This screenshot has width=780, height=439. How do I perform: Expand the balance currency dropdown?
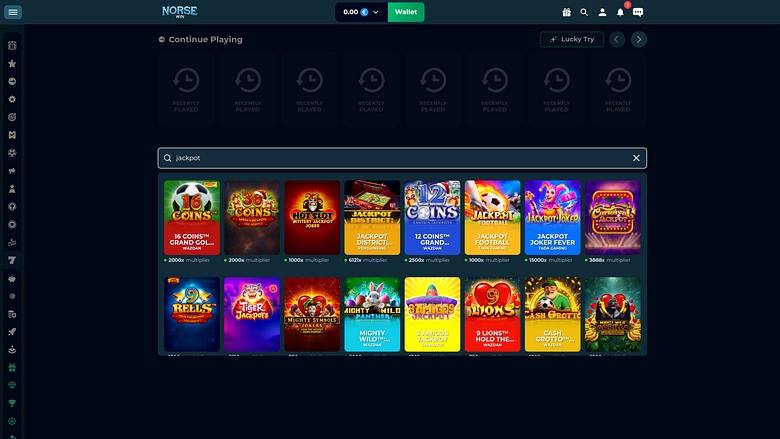(376, 12)
